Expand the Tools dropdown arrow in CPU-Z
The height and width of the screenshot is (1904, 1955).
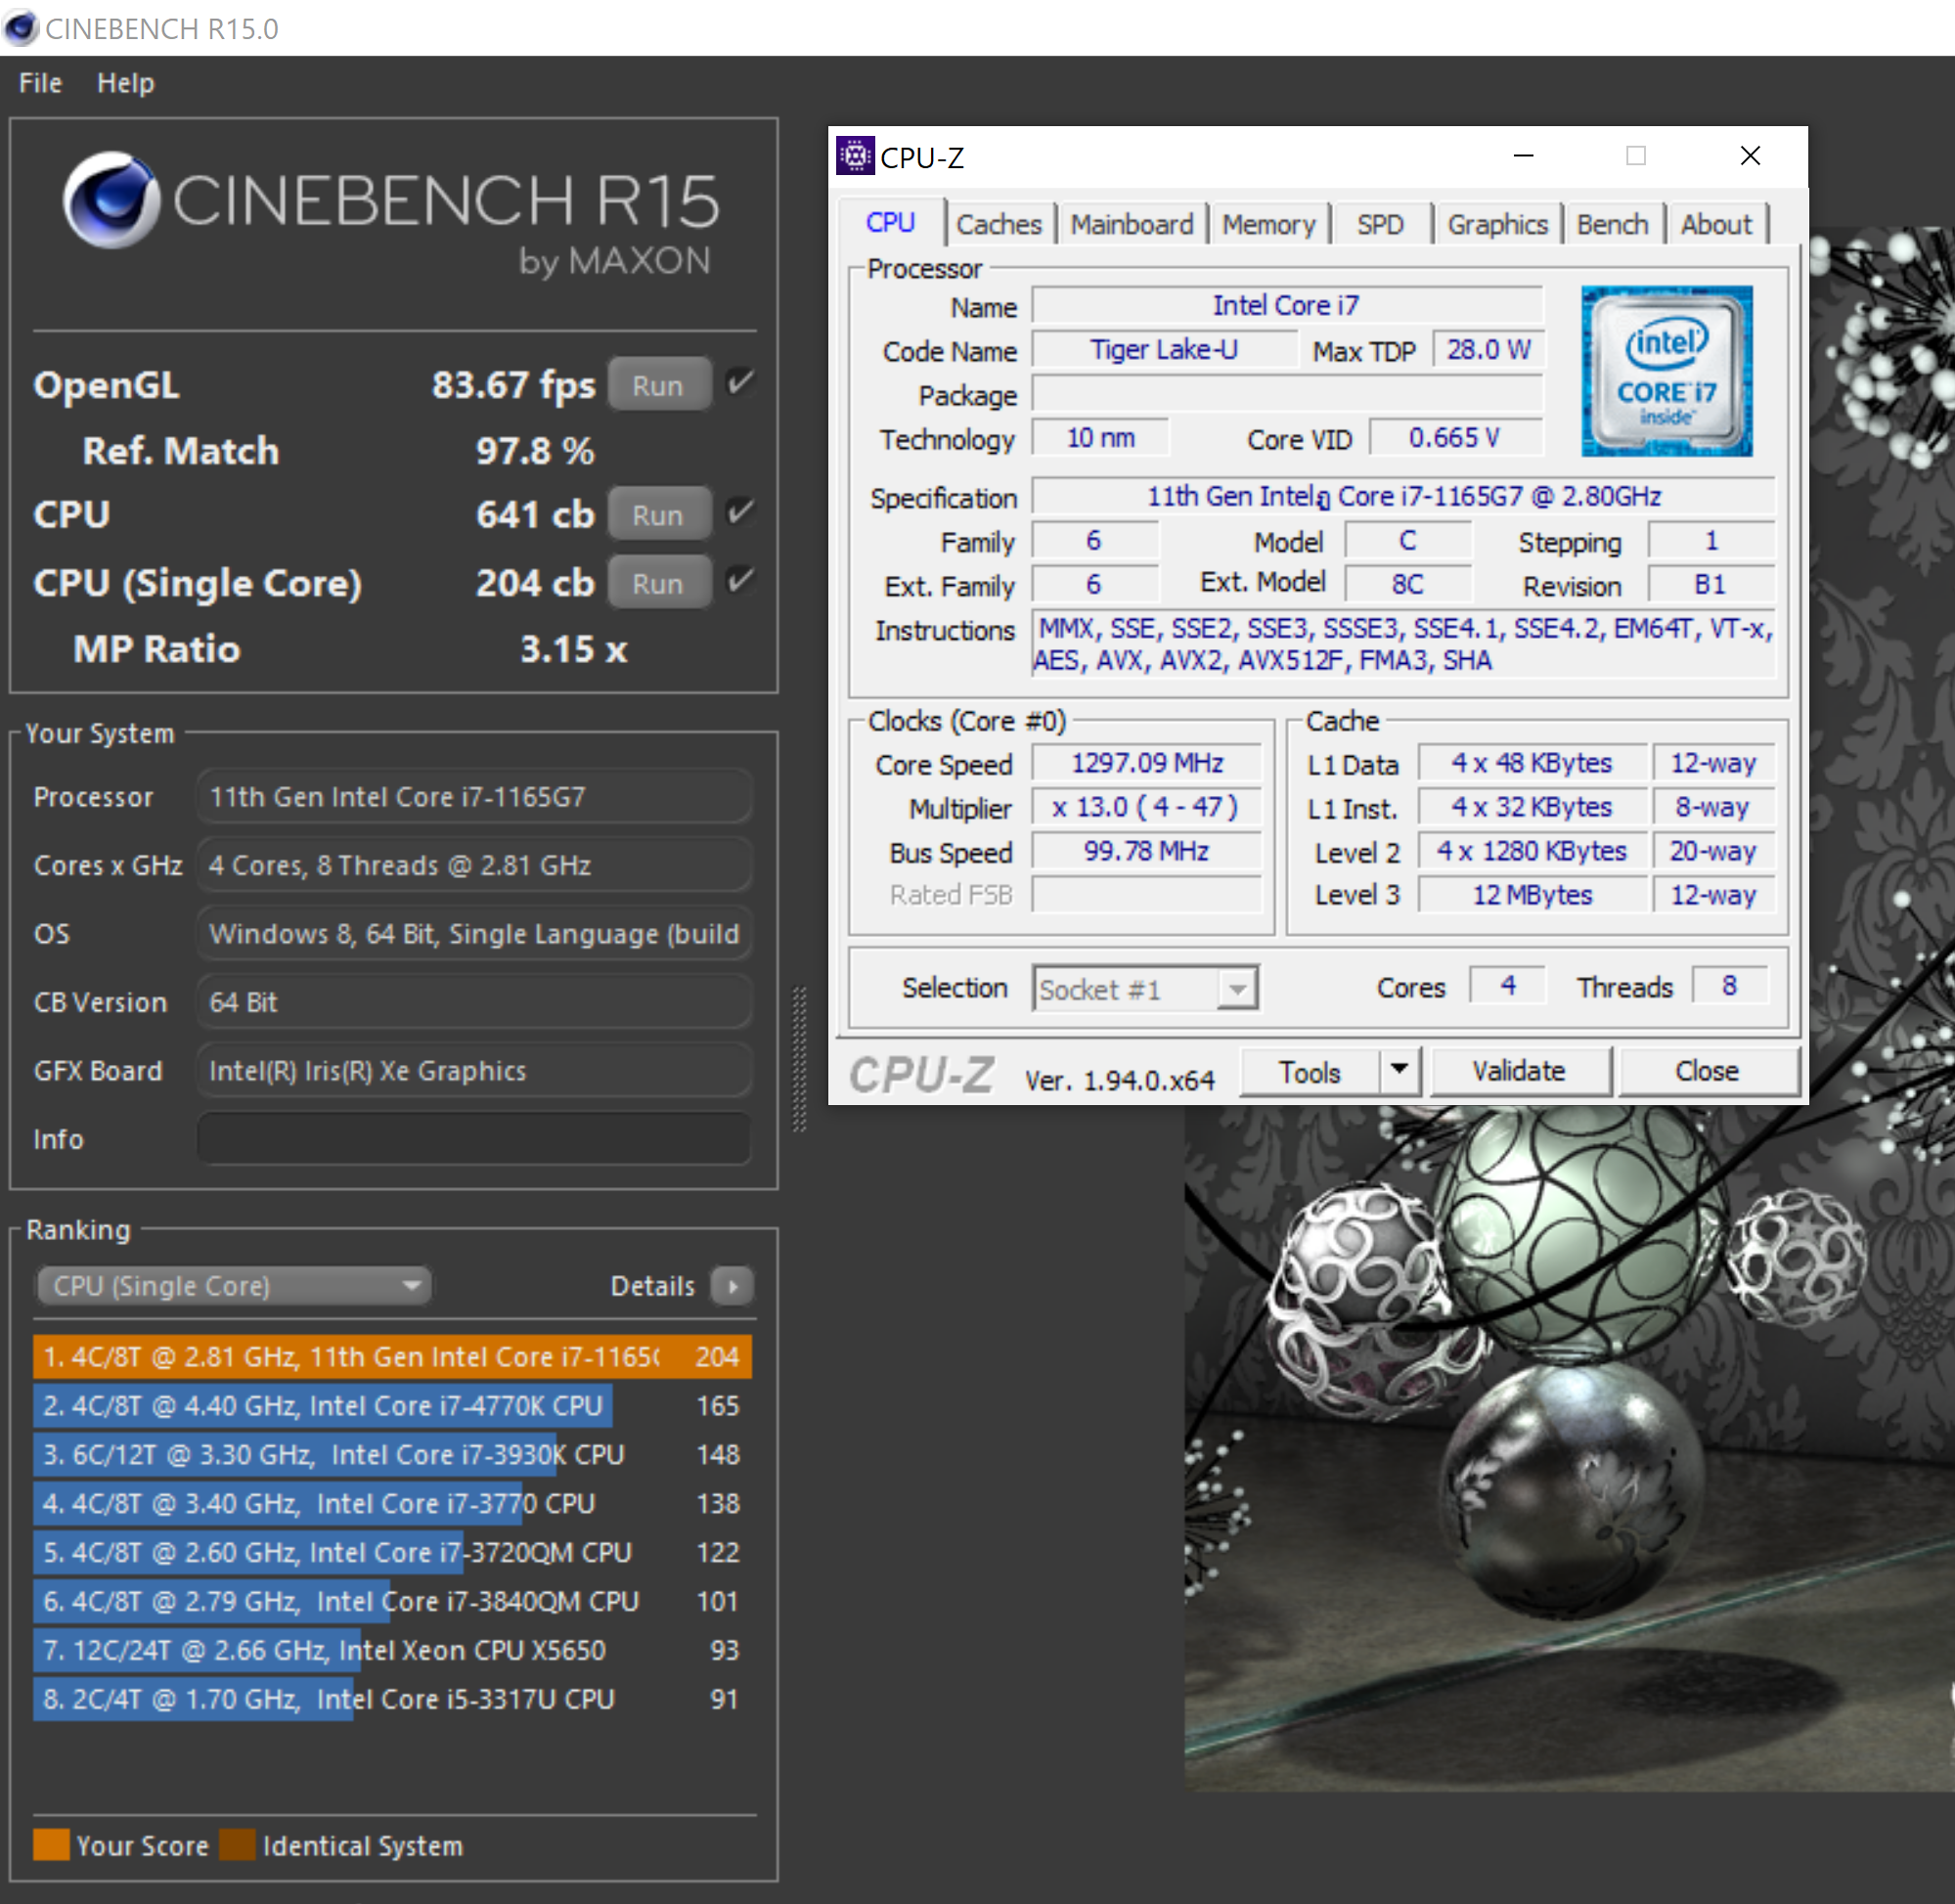[x=1401, y=1071]
